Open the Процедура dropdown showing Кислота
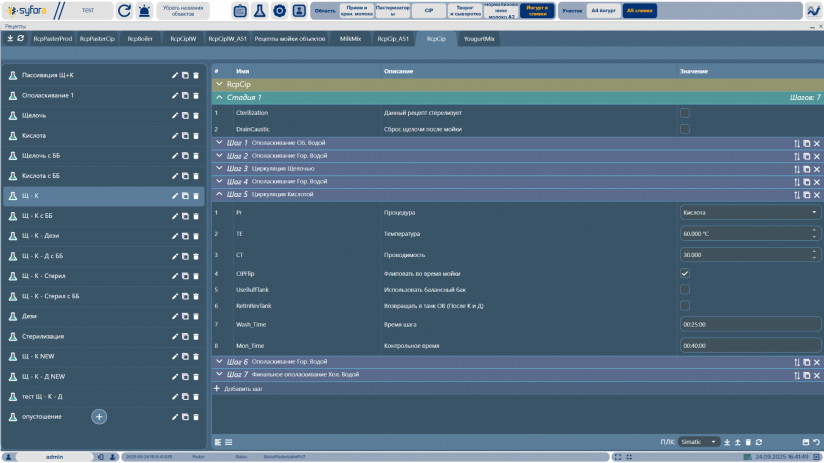 pos(750,212)
